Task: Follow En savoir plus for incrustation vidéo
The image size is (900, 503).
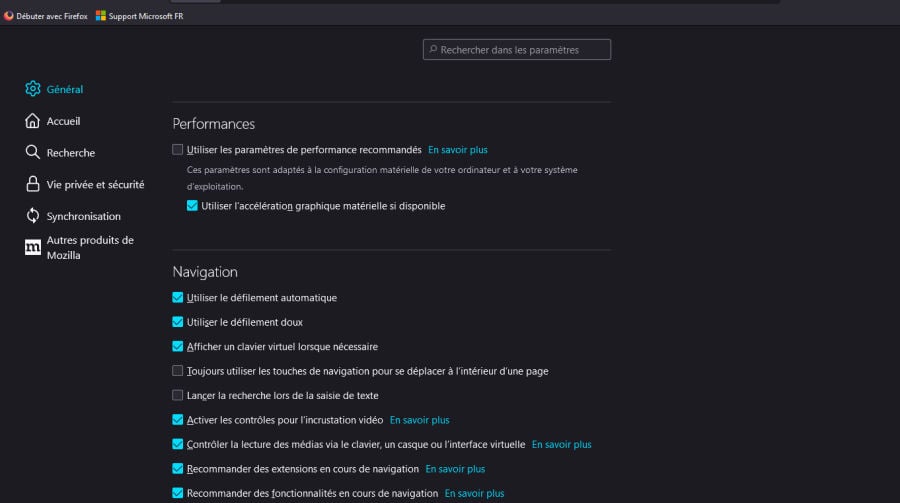Action: coord(419,420)
